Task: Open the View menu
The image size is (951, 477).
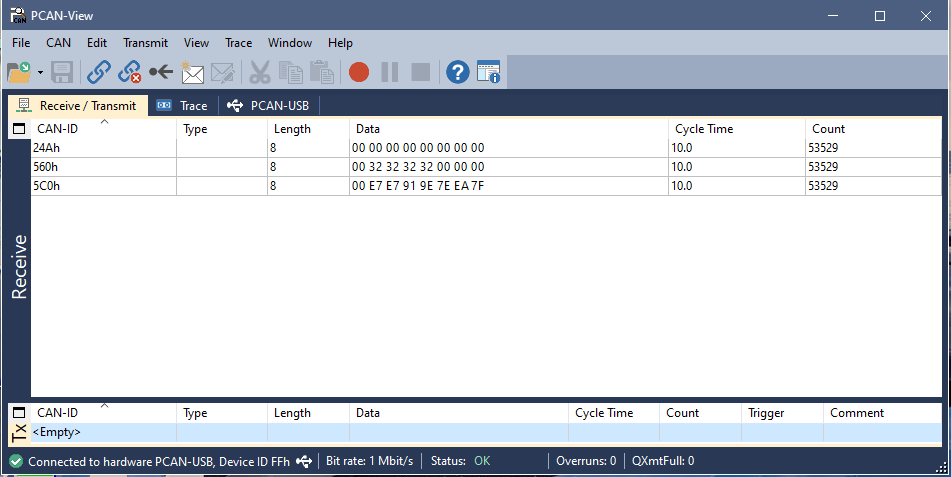Action: pos(197,42)
